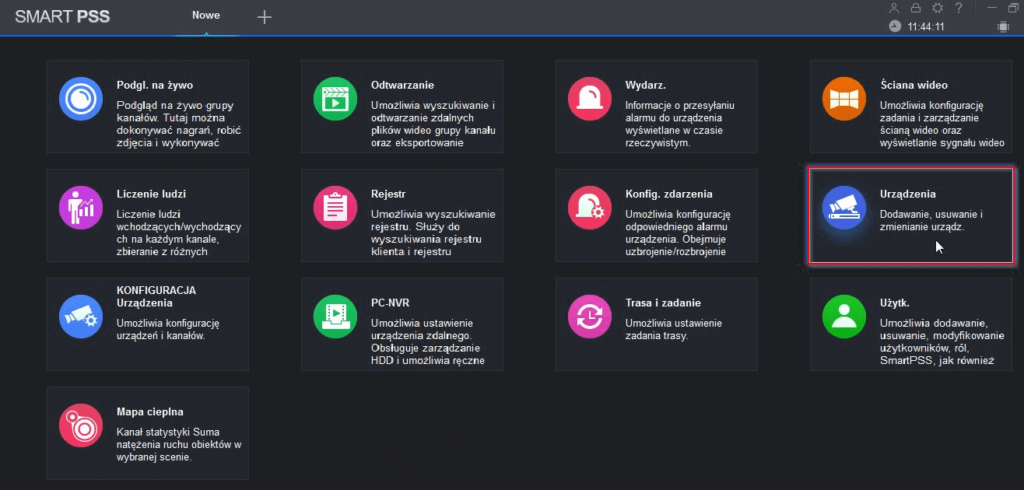Click the Użytk. user management icon

842,316
